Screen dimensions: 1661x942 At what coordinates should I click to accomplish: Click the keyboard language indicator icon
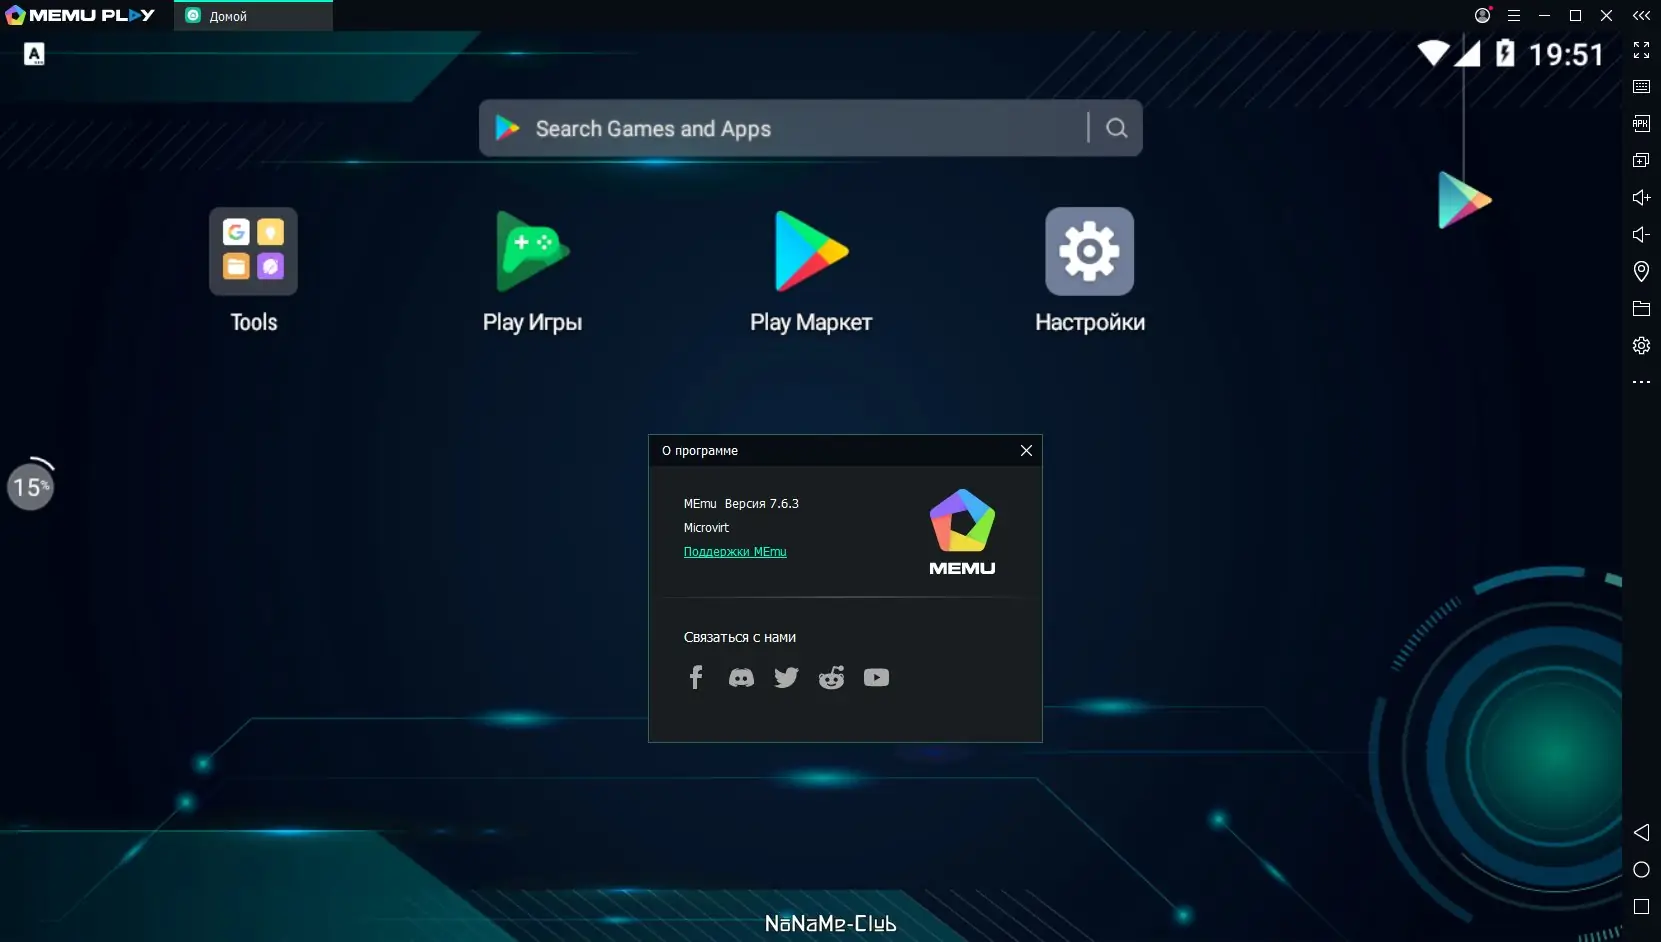click(35, 54)
